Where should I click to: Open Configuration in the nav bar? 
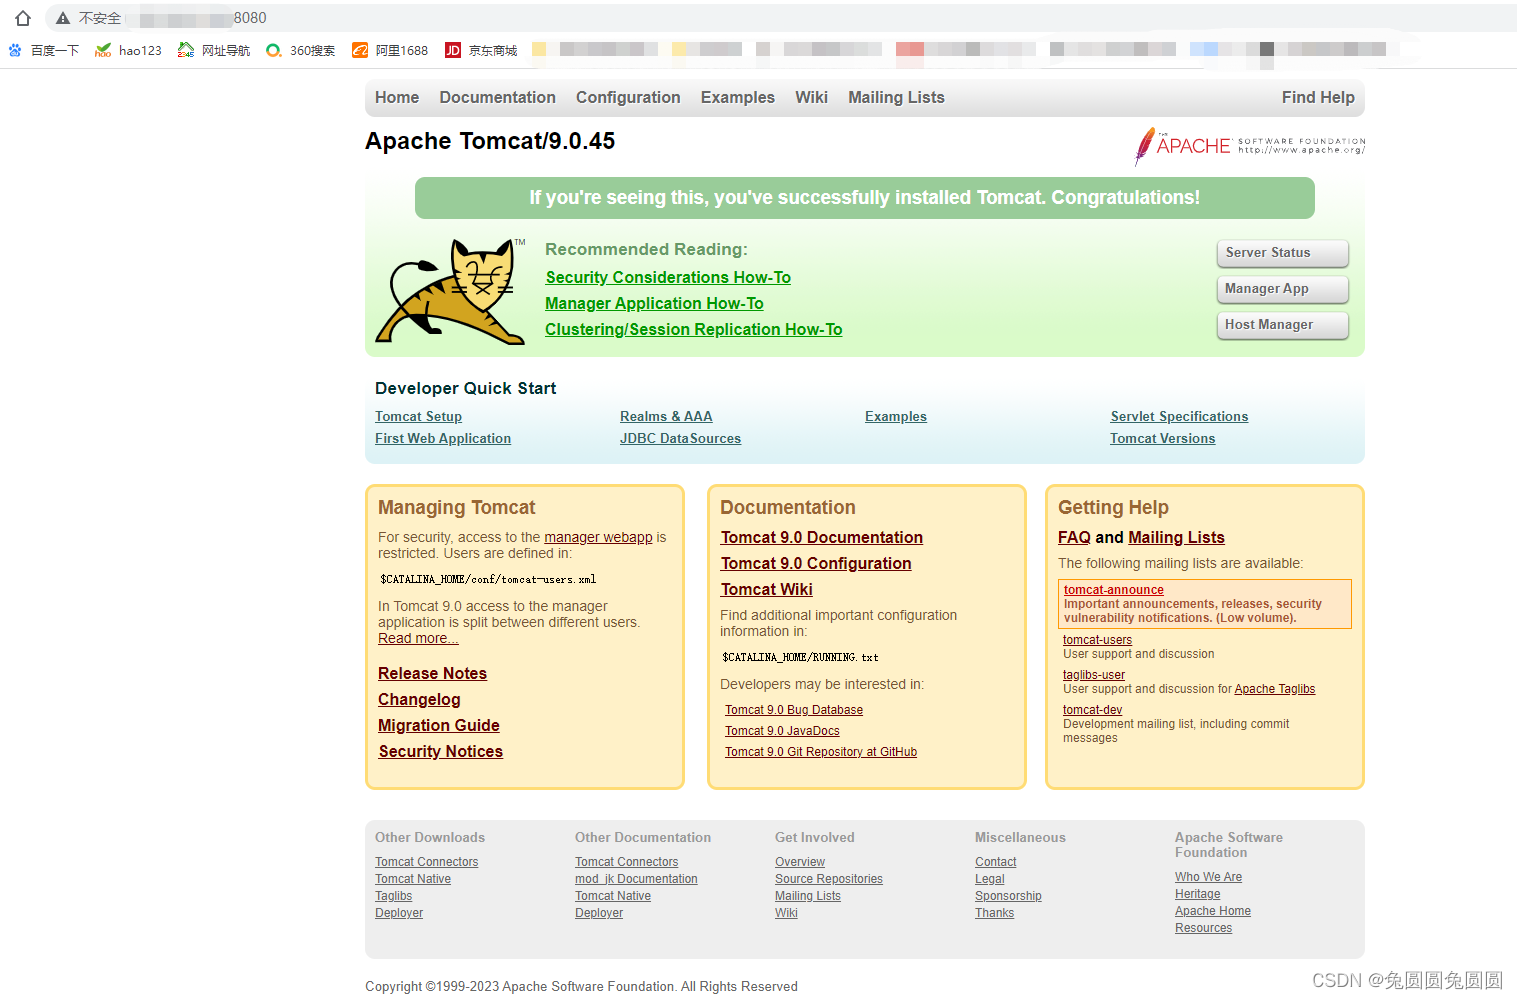click(628, 97)
